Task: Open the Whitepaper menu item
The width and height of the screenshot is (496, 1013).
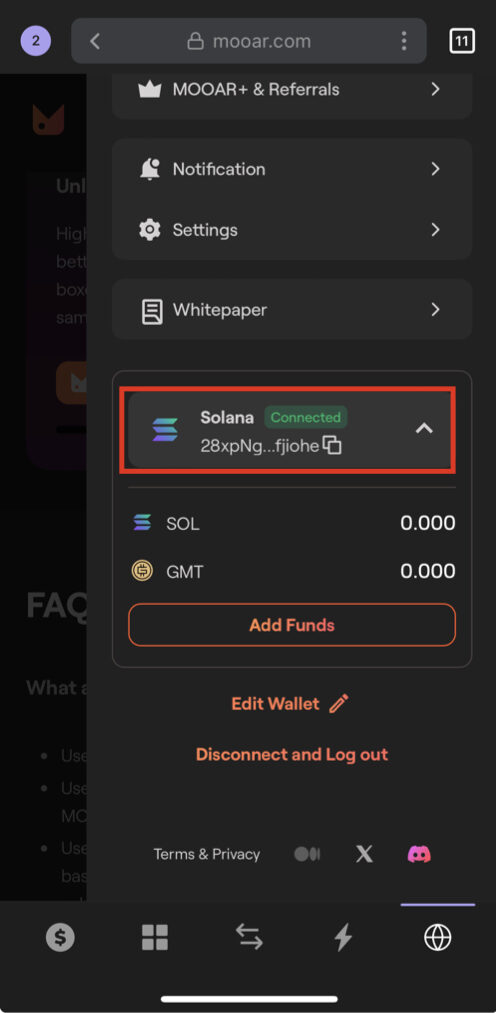Action: click(292, 310)
